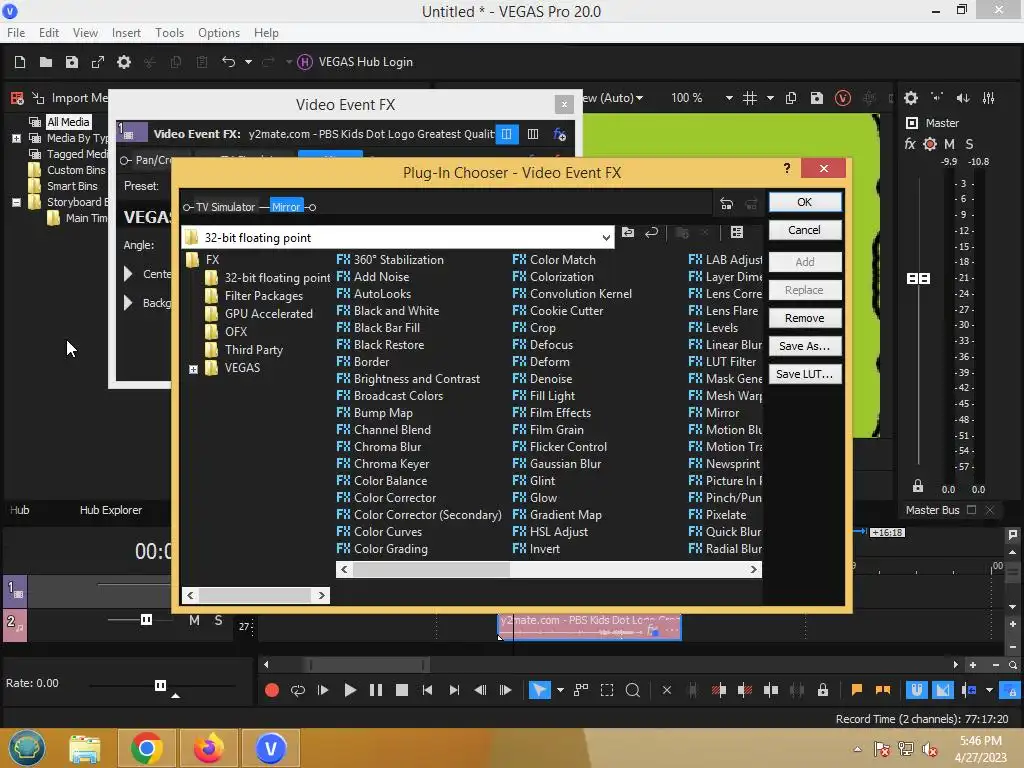The image size is (1024, 768).
Task: Open the File menu
Action: [16, 33]
